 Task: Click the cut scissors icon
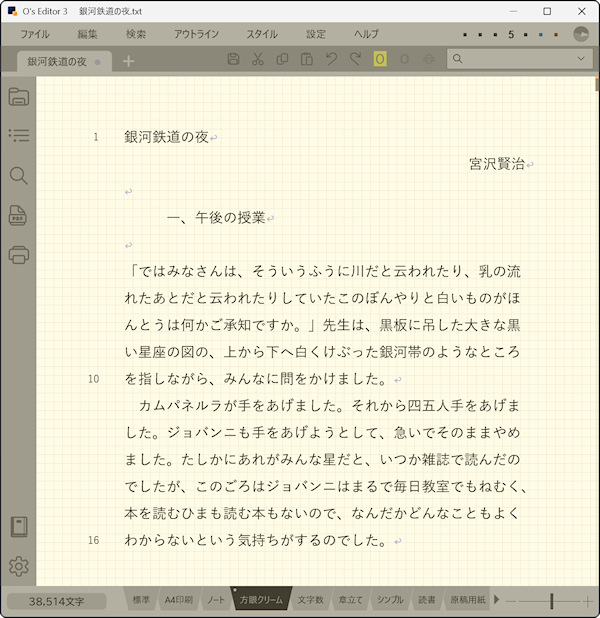click(x=257, y=60)
